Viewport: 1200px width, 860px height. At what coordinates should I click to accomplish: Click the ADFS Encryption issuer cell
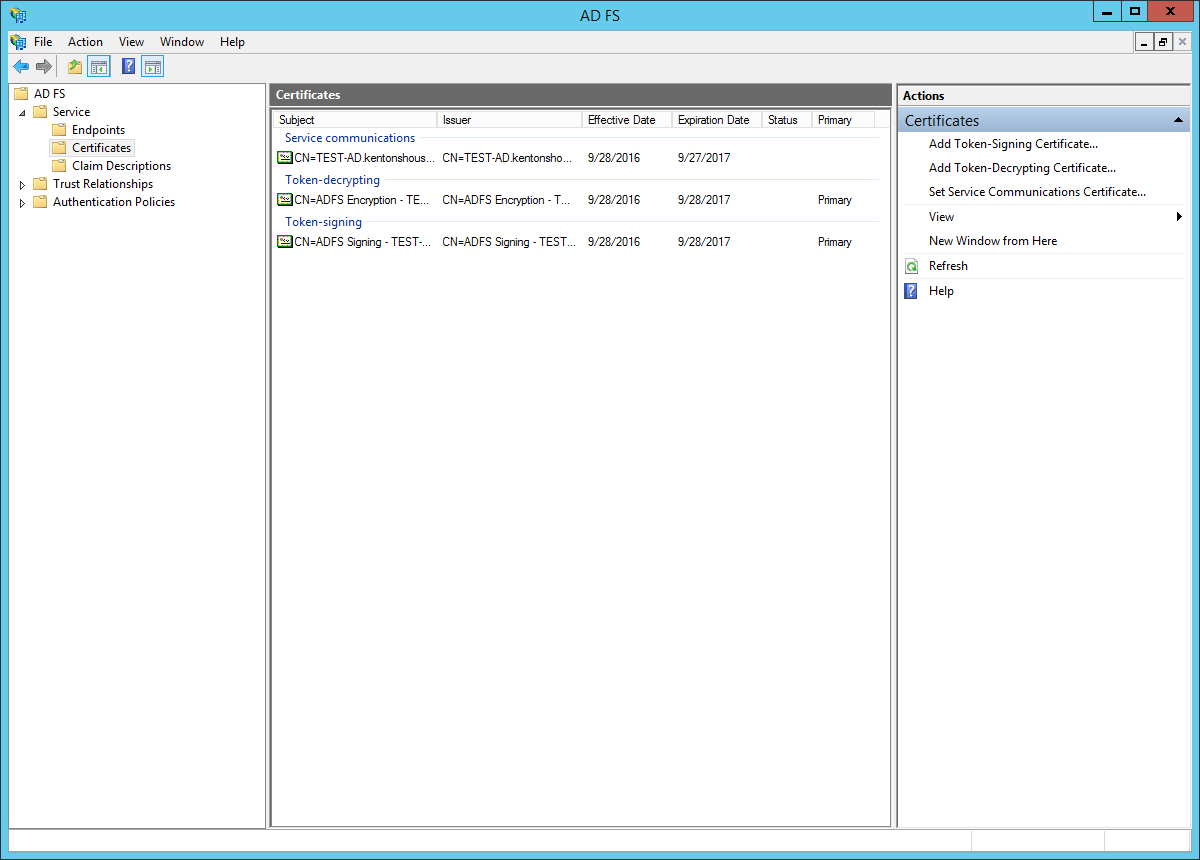(507, 200)
